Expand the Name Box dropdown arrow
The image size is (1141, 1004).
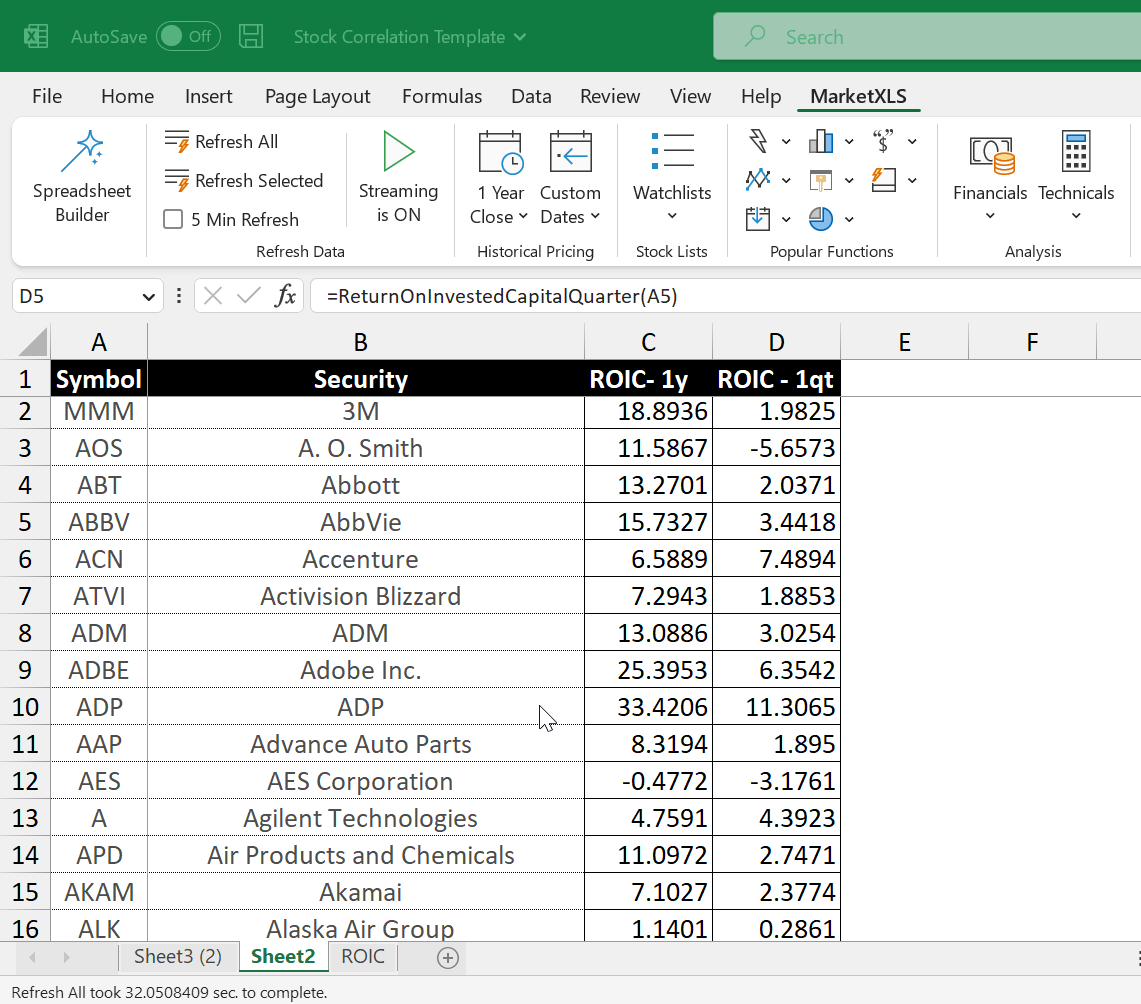[148, 297]
